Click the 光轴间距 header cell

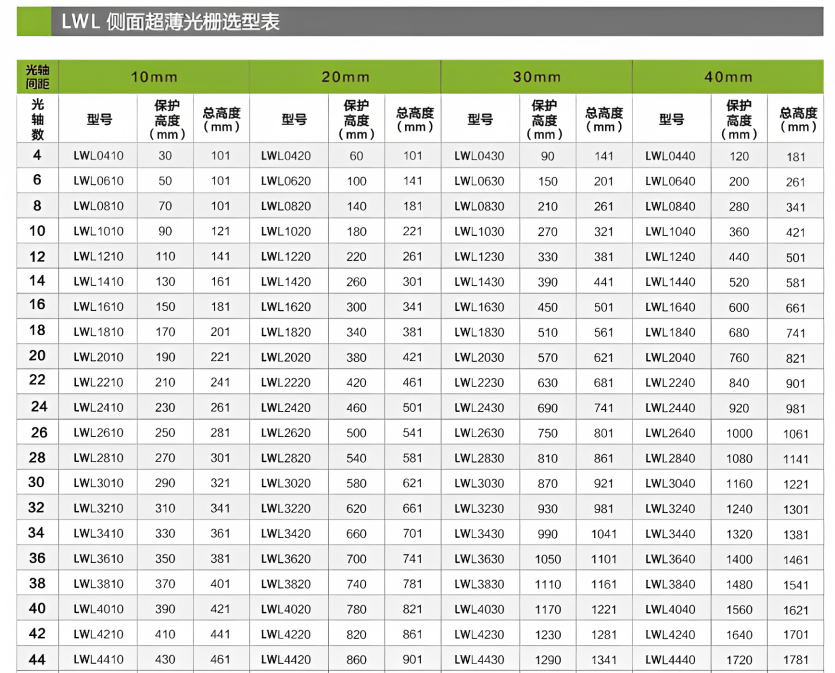37,77
